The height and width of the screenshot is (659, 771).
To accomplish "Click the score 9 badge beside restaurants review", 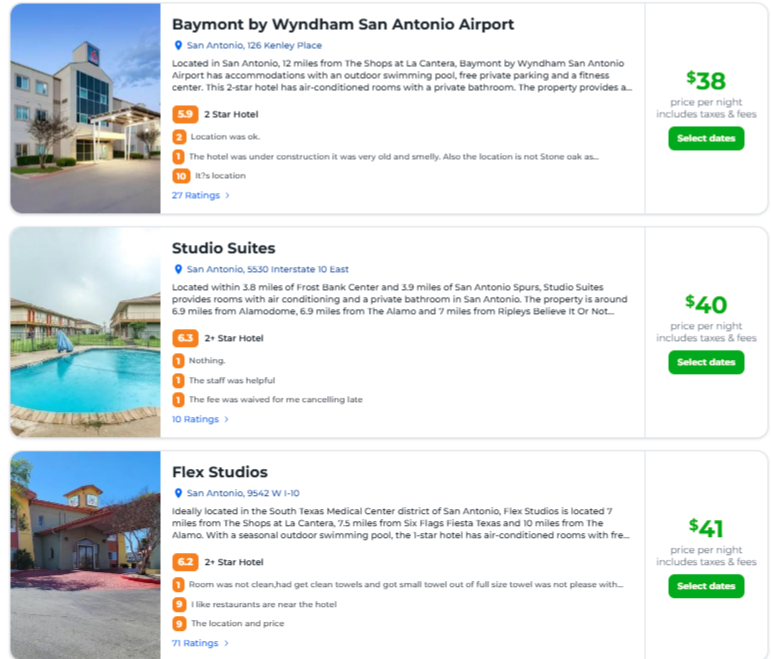I will pyautogui.click(x=179, y=604).
